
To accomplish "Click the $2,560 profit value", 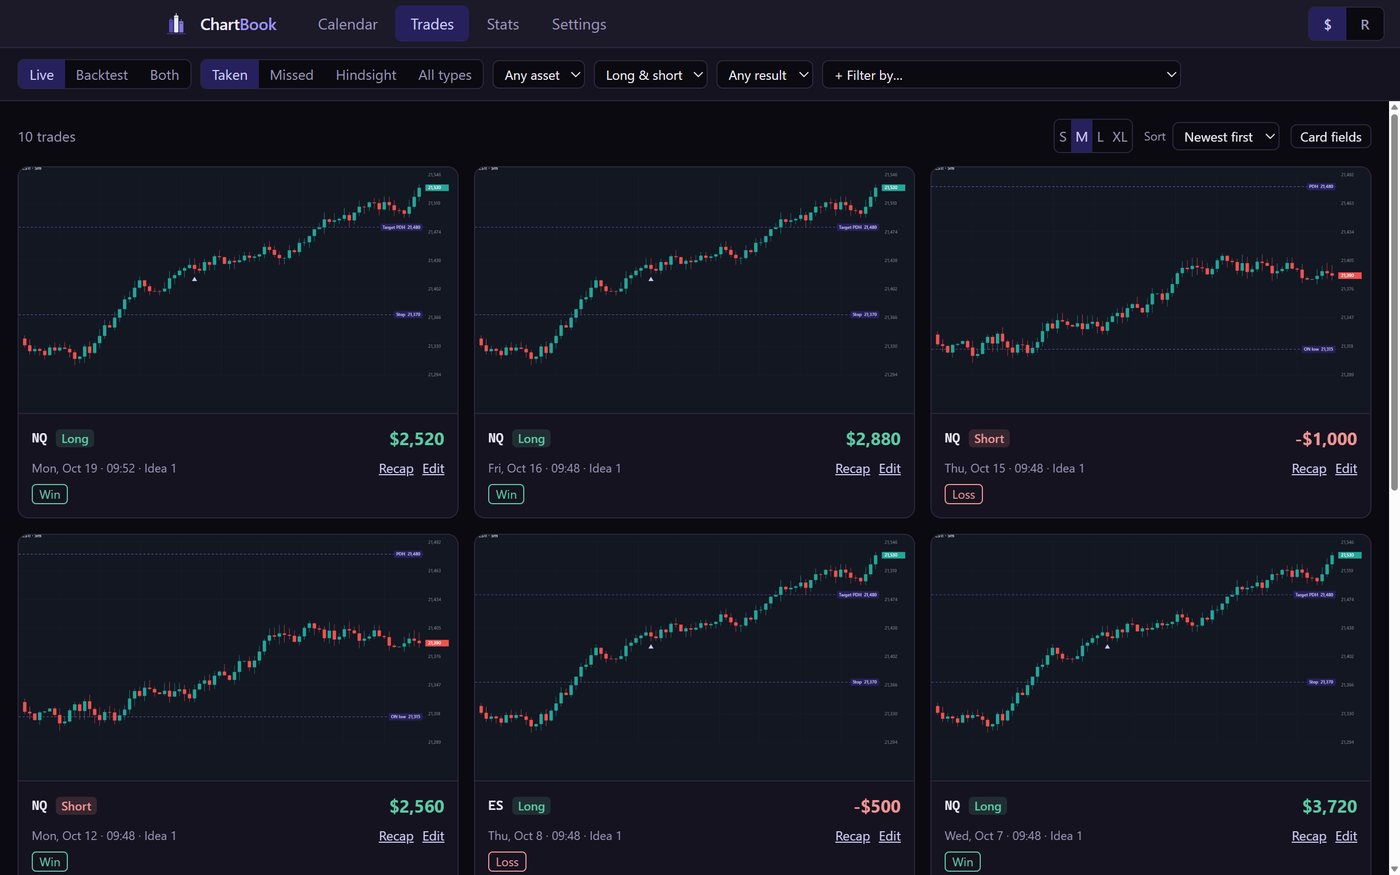I will pyautogui.click(x=417, y=807).
